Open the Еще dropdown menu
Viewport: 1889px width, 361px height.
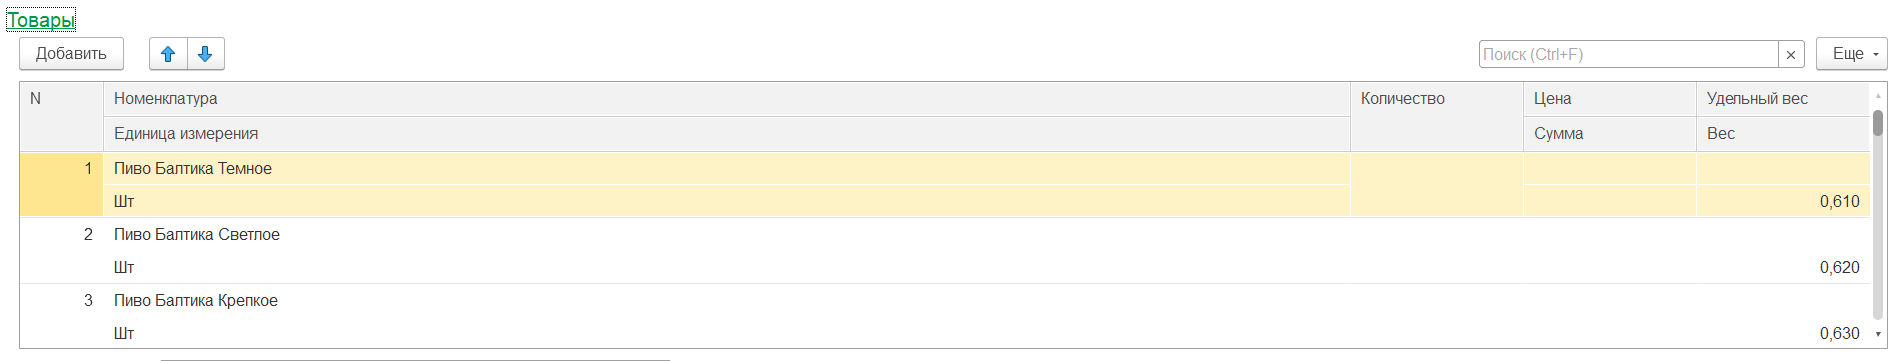(1851, 54)
